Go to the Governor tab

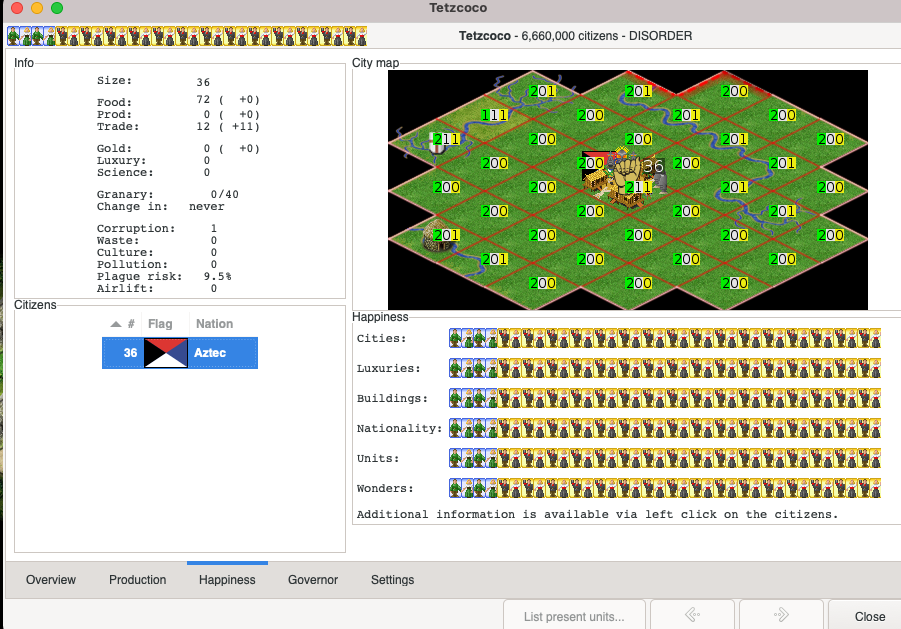(x=313, y=580)
